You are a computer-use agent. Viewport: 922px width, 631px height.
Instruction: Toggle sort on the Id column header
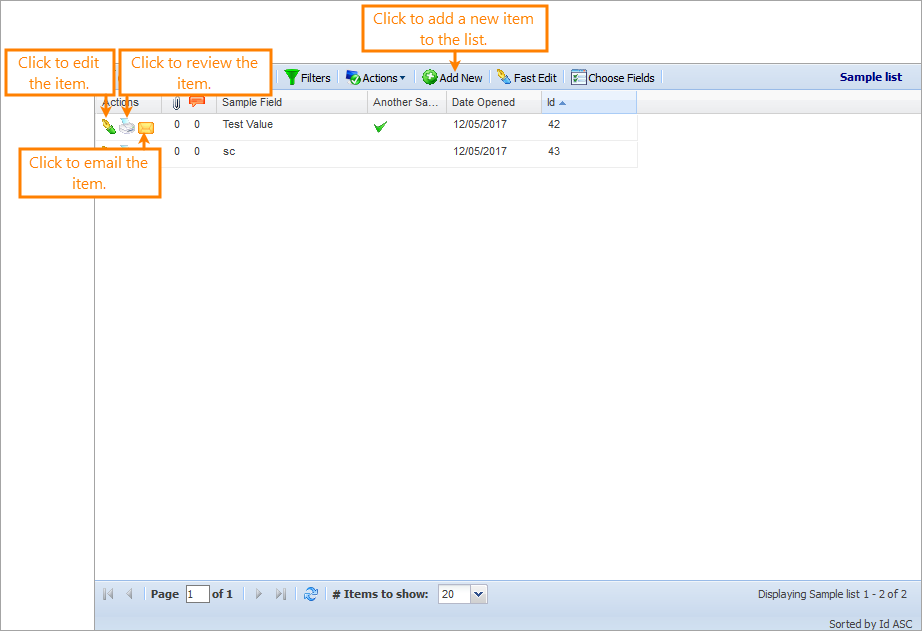[589, 102]
